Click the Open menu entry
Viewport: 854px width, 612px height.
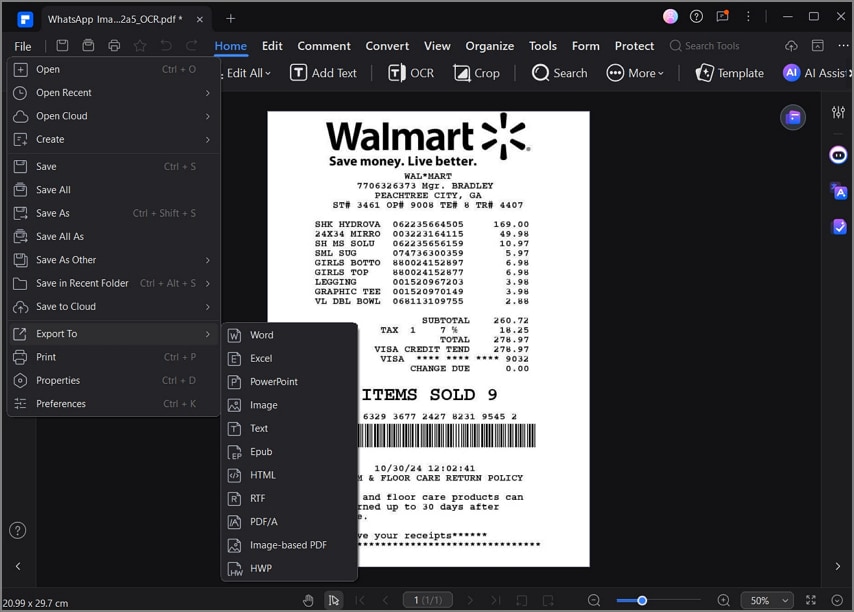(x=113, y=69)
